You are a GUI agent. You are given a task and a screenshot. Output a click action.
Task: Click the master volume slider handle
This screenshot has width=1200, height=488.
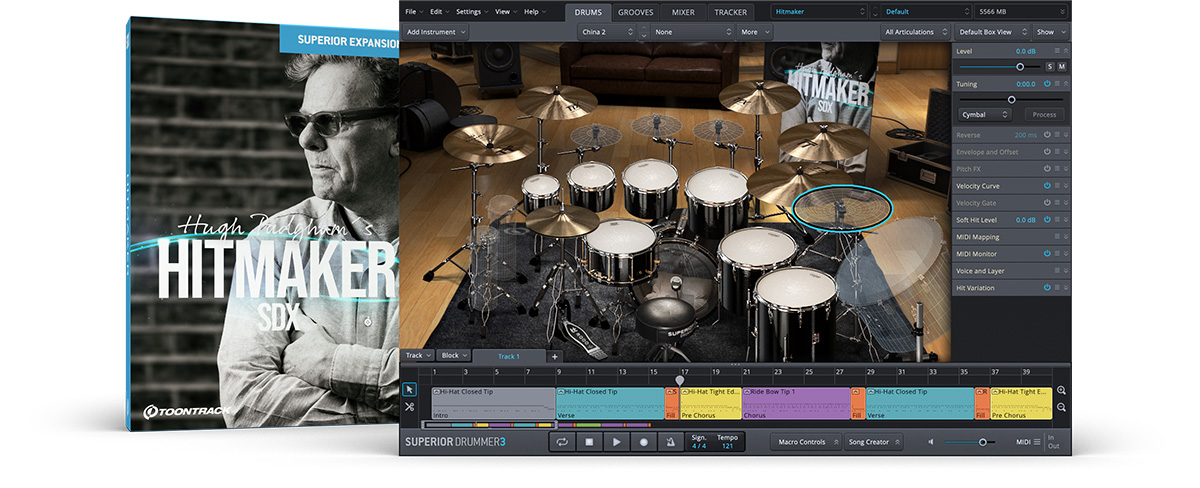pyautogui.click(x=982, y=442)
